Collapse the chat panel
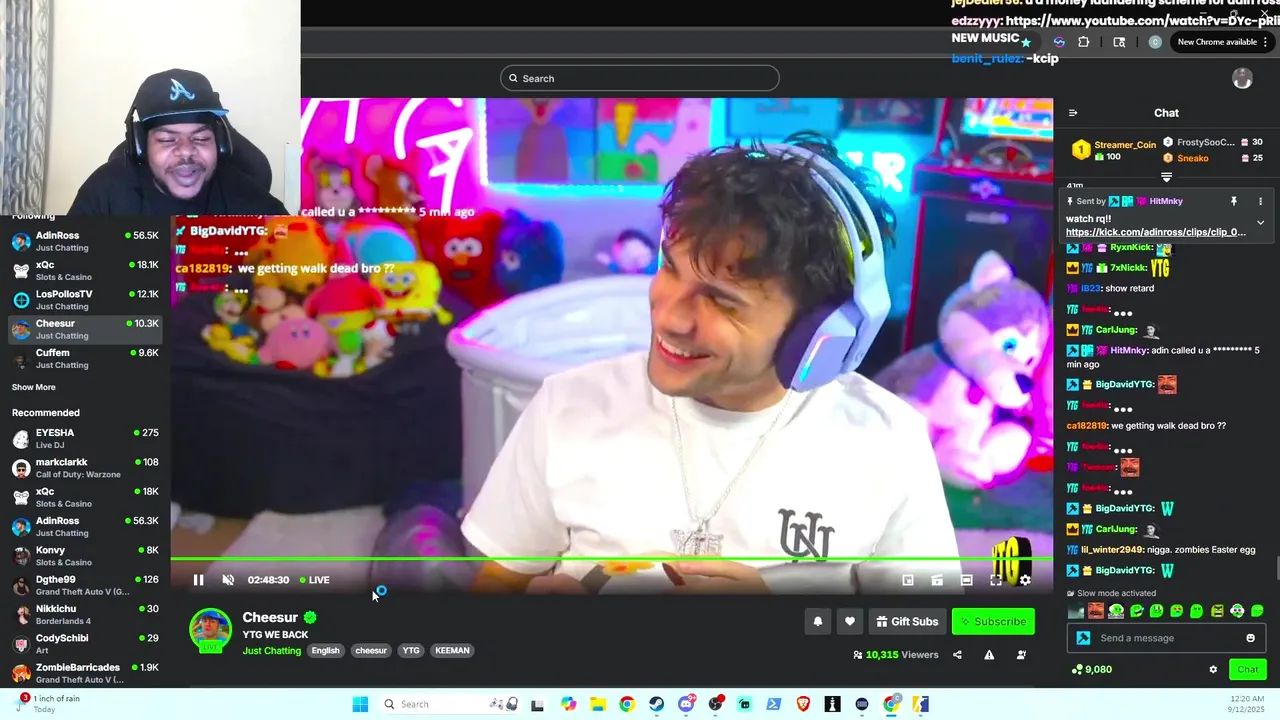Viewport: 1280px width, 720px height. click(1072, 113)
